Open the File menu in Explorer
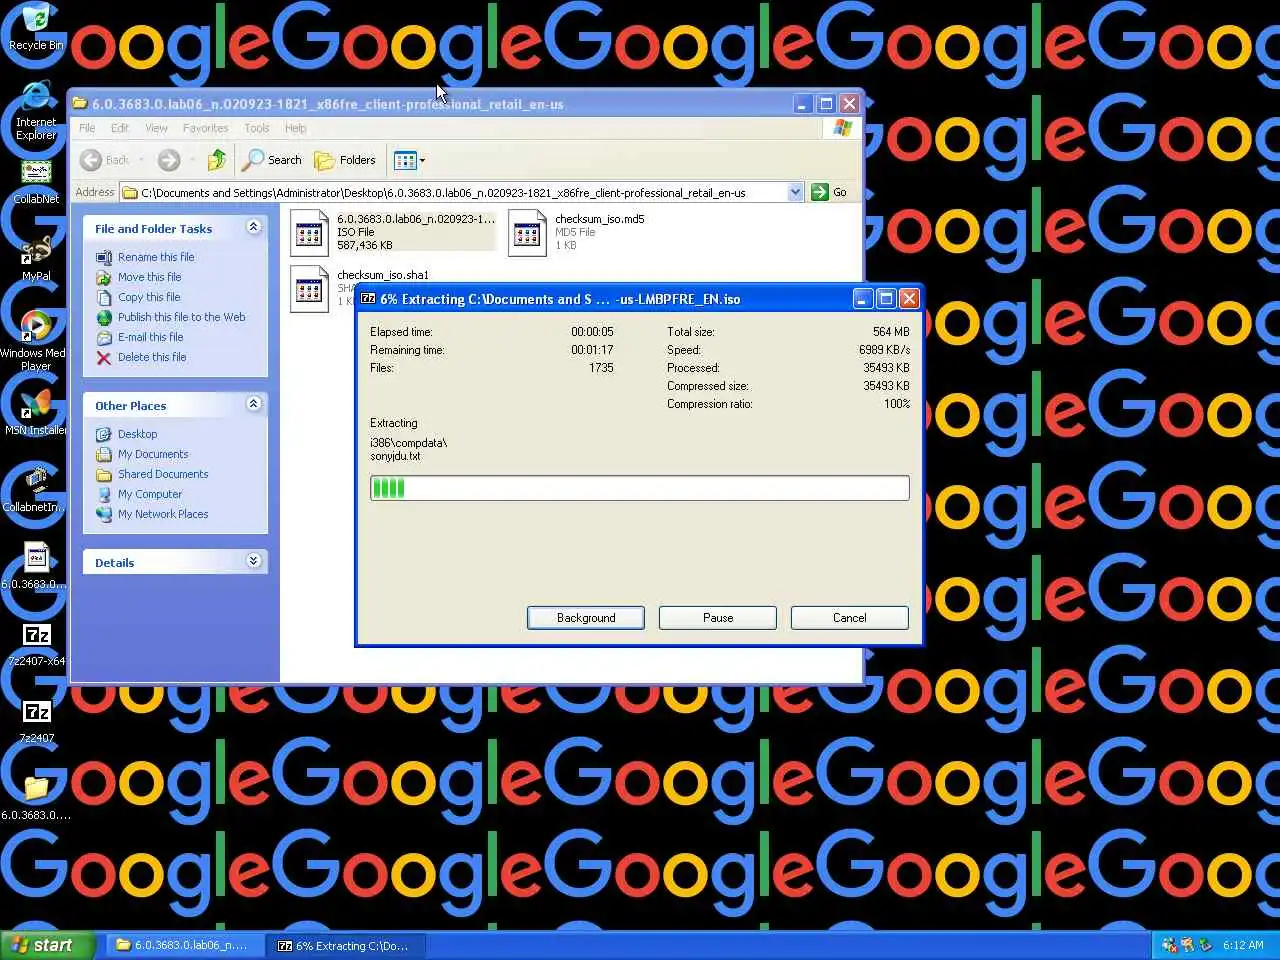The height and width of the screenshot is (960, 1280). (x=87, y=128)
